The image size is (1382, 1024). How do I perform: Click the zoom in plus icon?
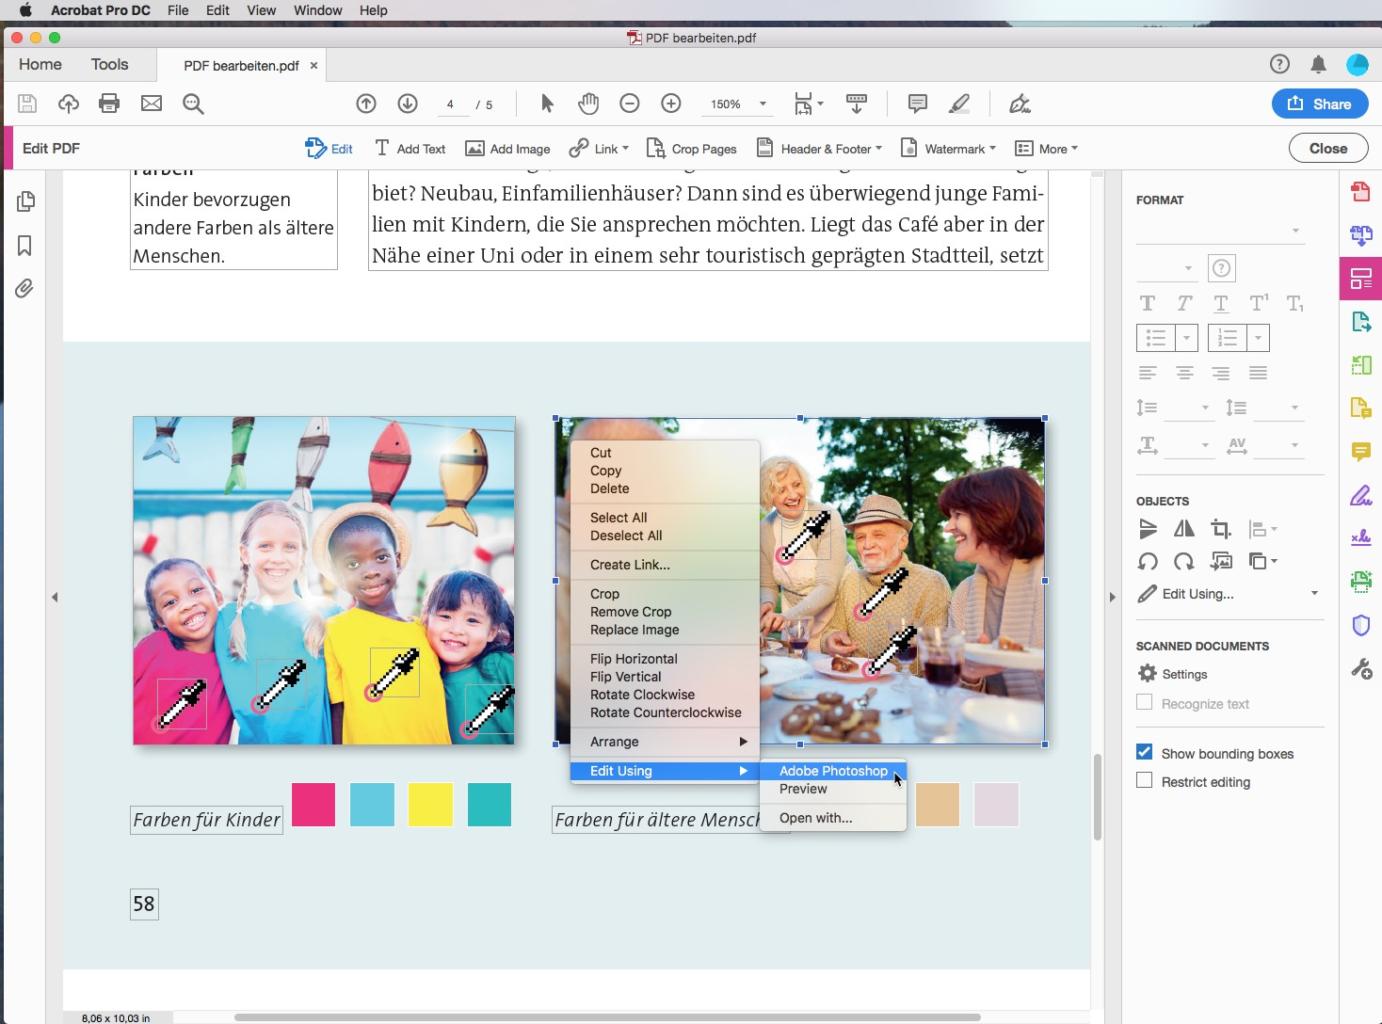pos(671,103)
